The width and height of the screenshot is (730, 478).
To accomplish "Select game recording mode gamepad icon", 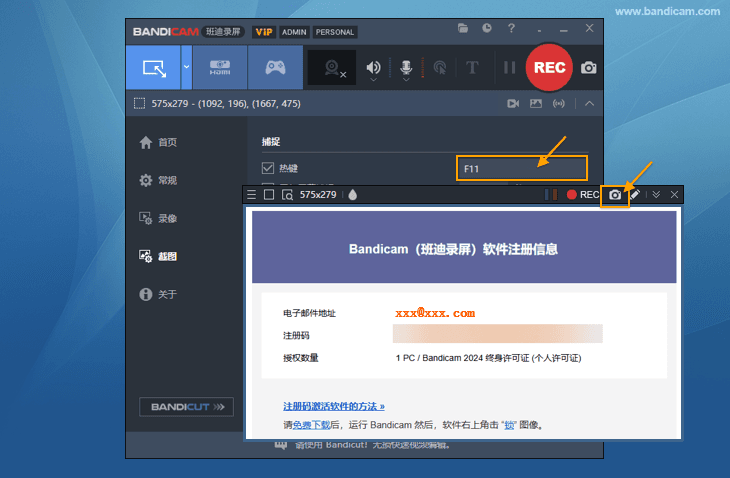I will (x=275, y=67).
